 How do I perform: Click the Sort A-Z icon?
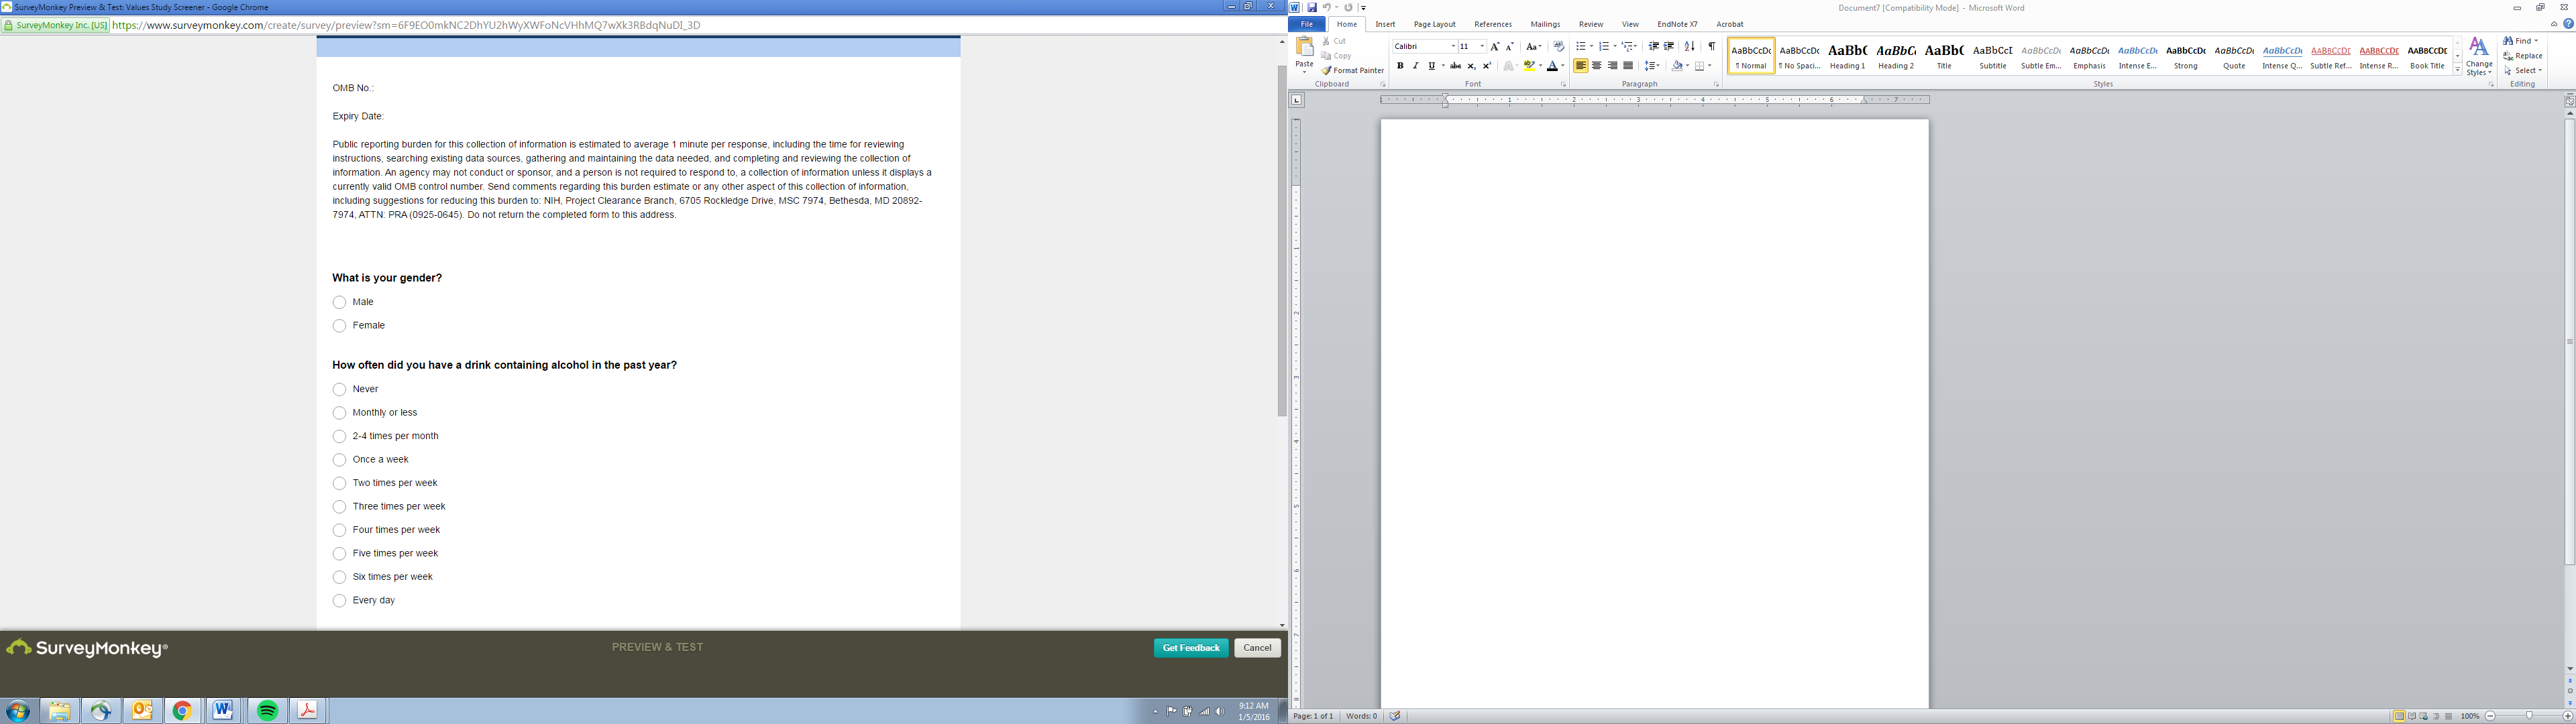coord(1689,46)
